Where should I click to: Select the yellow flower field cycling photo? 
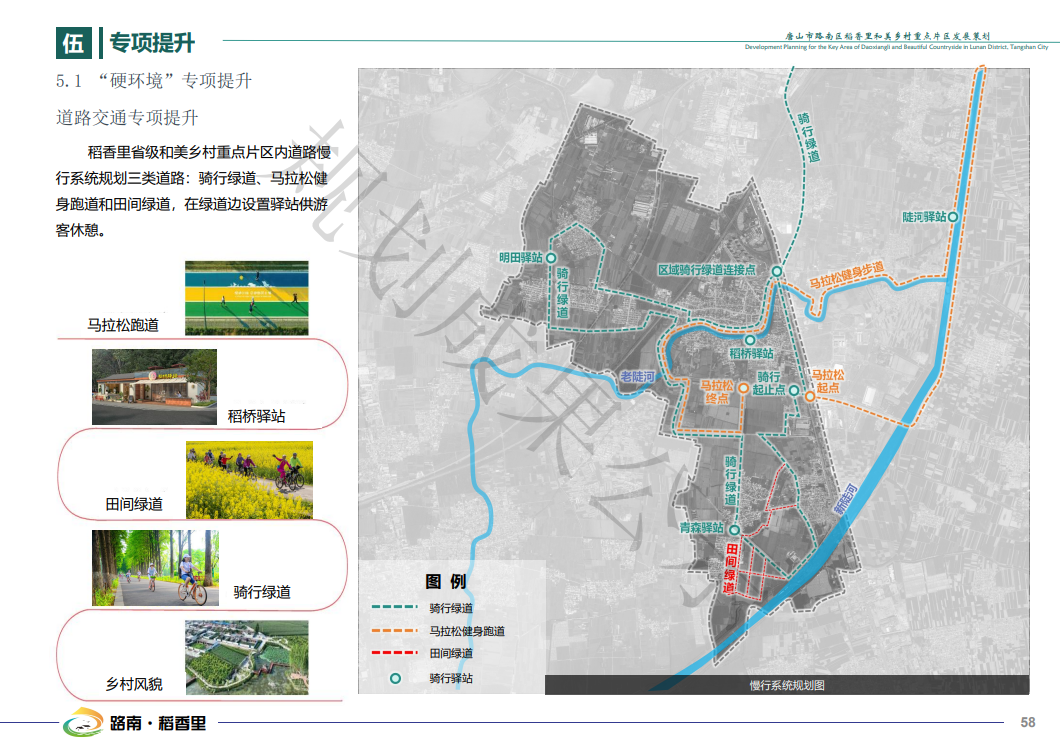coord(249,480)
